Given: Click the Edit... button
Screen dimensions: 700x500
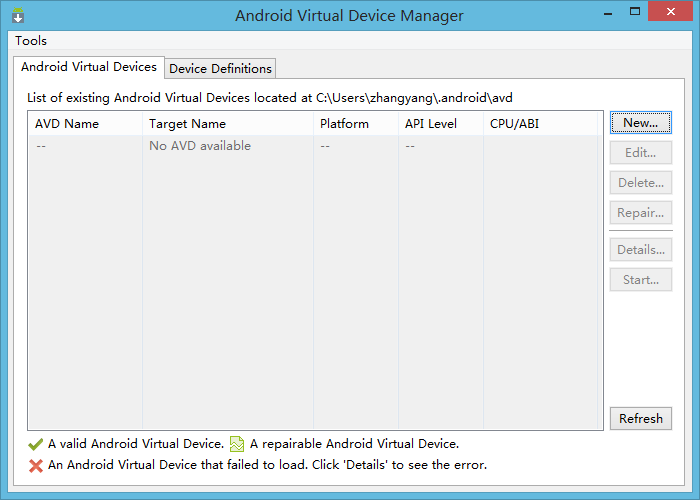Looking at the screenshot, I should 640,153.
